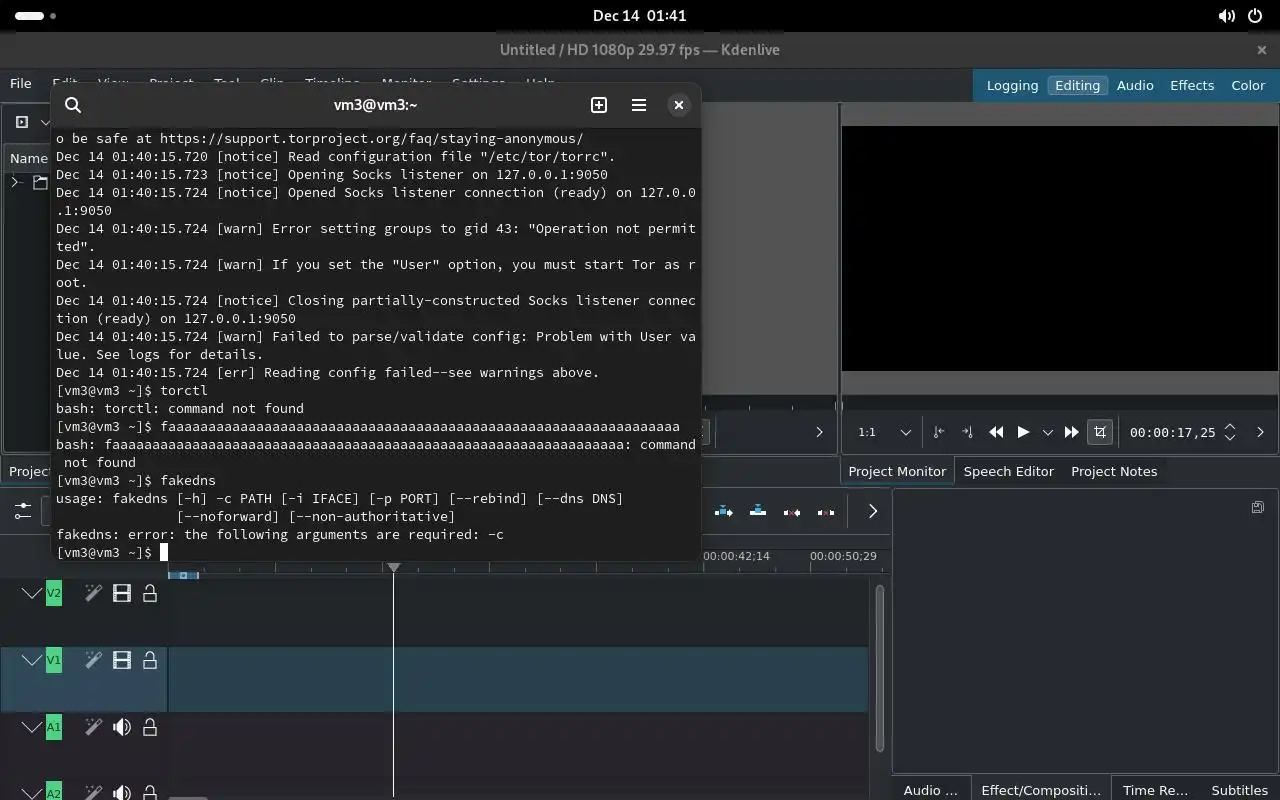Open the Subtitles bottom tab
The image size is (1280, 800).
[1239, 790]
